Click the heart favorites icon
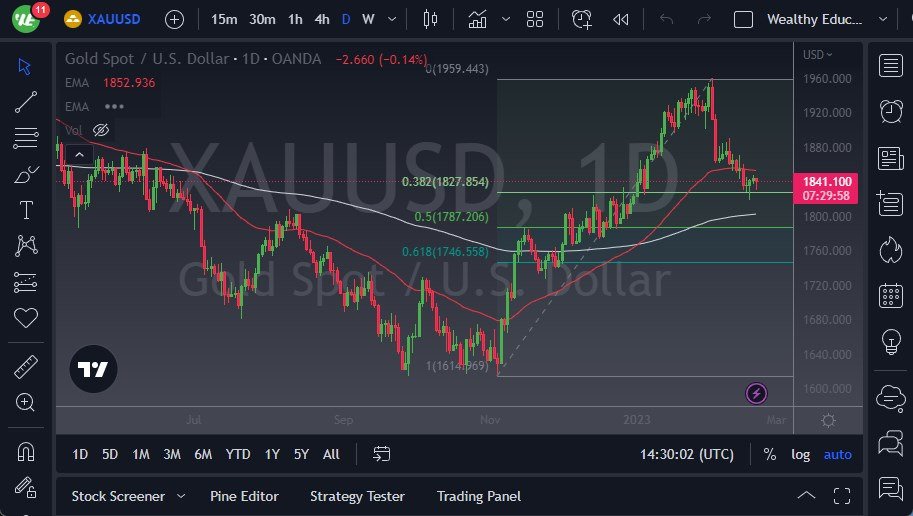The width and height of the screenshot is (913, 516). 26,317
